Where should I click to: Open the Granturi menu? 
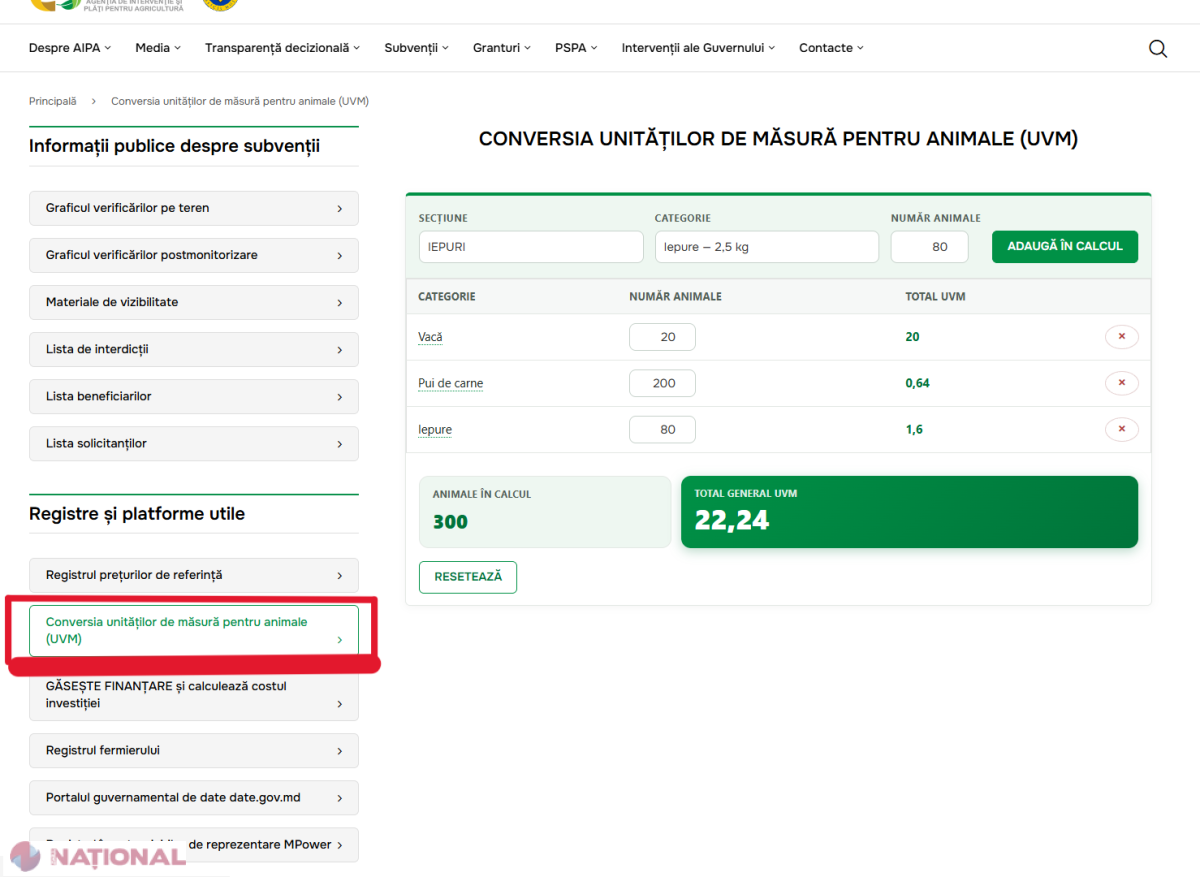[x=502, y=48]
